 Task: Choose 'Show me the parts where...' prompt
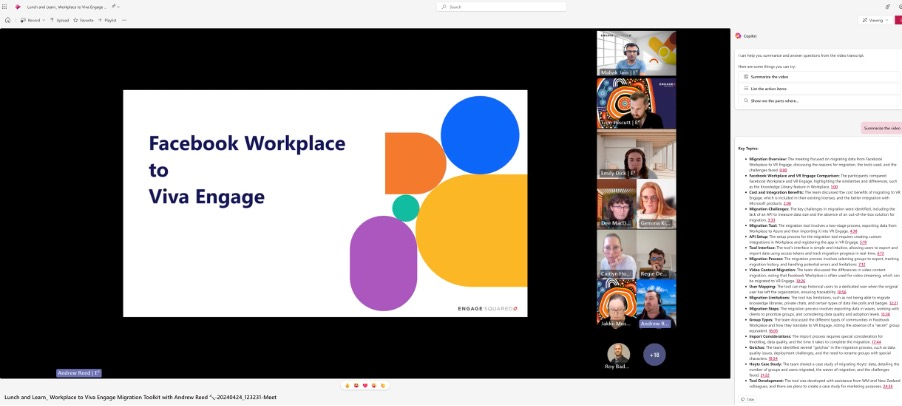(774, 100)
